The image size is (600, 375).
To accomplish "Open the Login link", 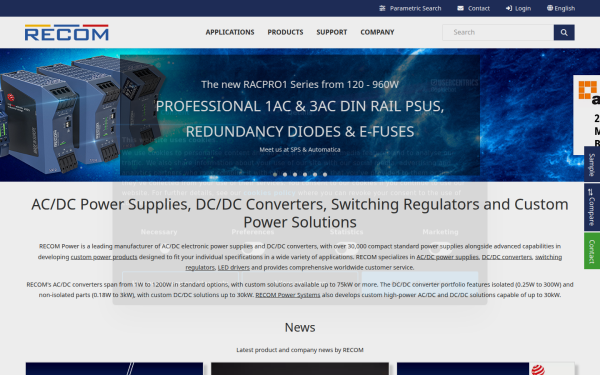I will [518, 8].
